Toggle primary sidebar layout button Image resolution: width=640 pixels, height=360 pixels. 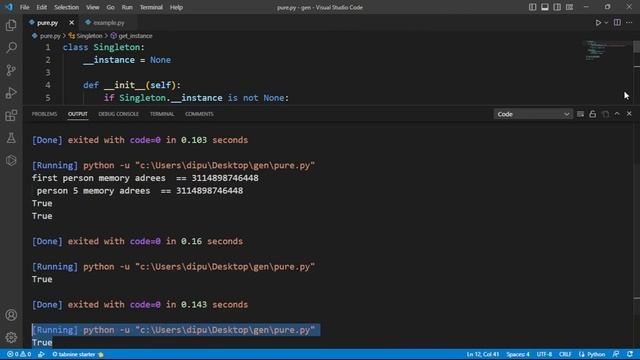click(532, 7)
